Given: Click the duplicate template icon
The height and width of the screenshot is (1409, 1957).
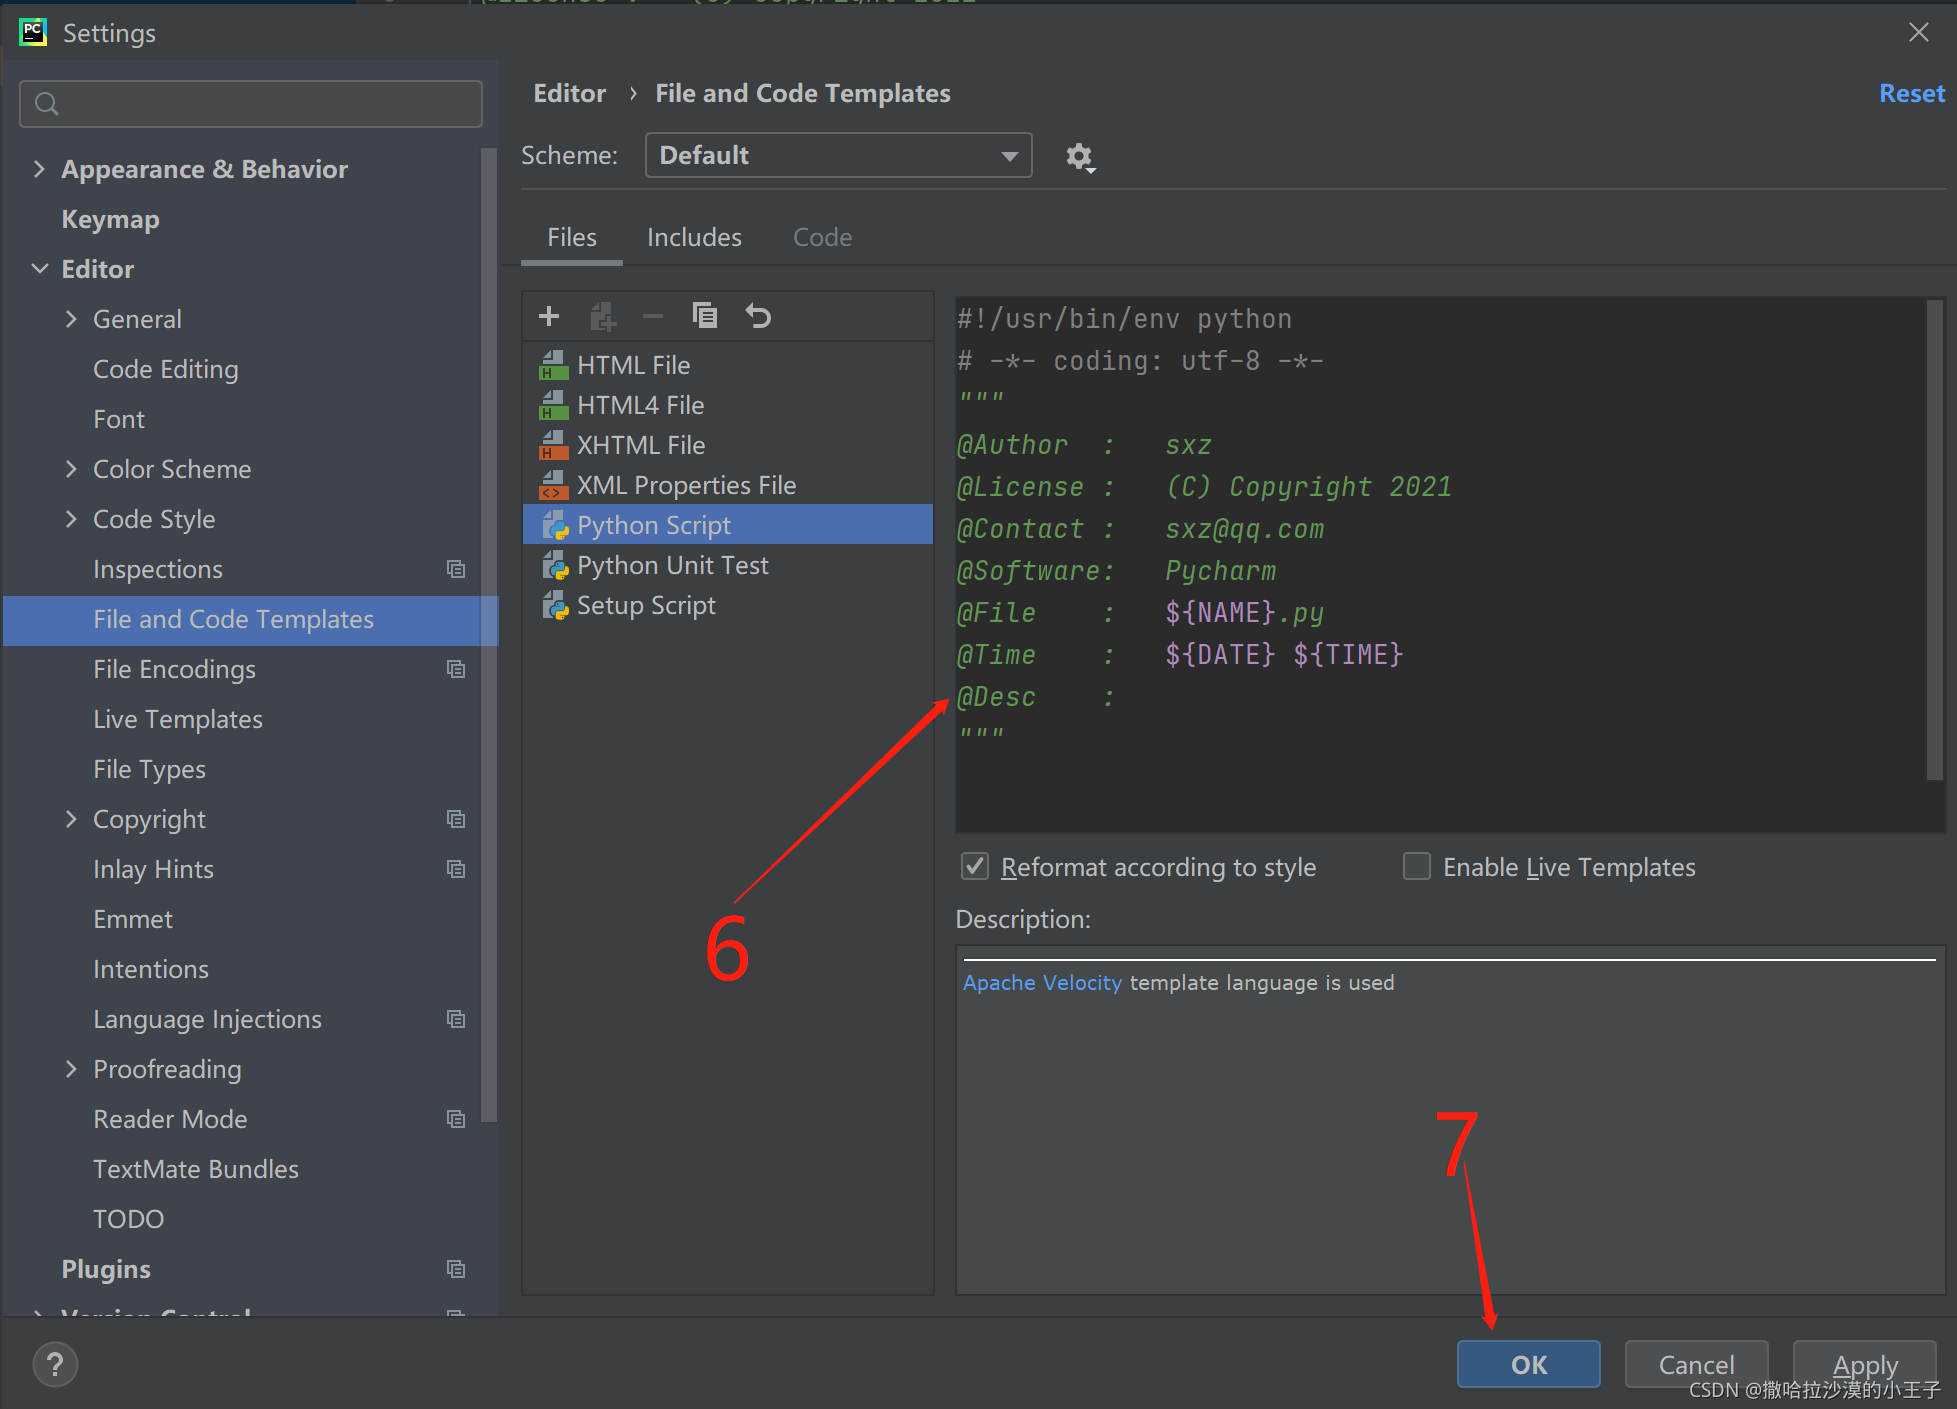Looking at the screenshot, I should coord(703,315).
